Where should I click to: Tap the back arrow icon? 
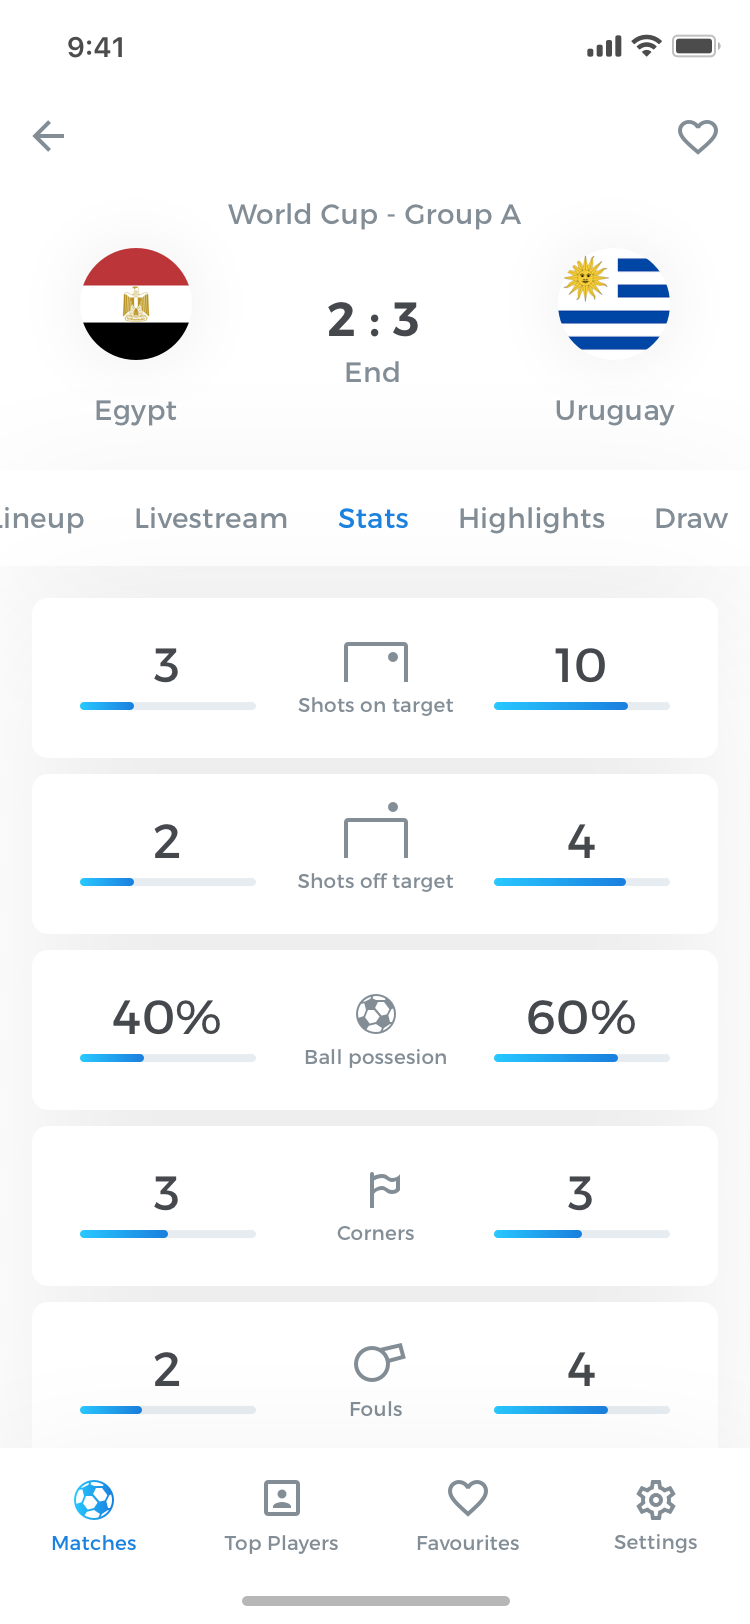(x=48, y=136)
